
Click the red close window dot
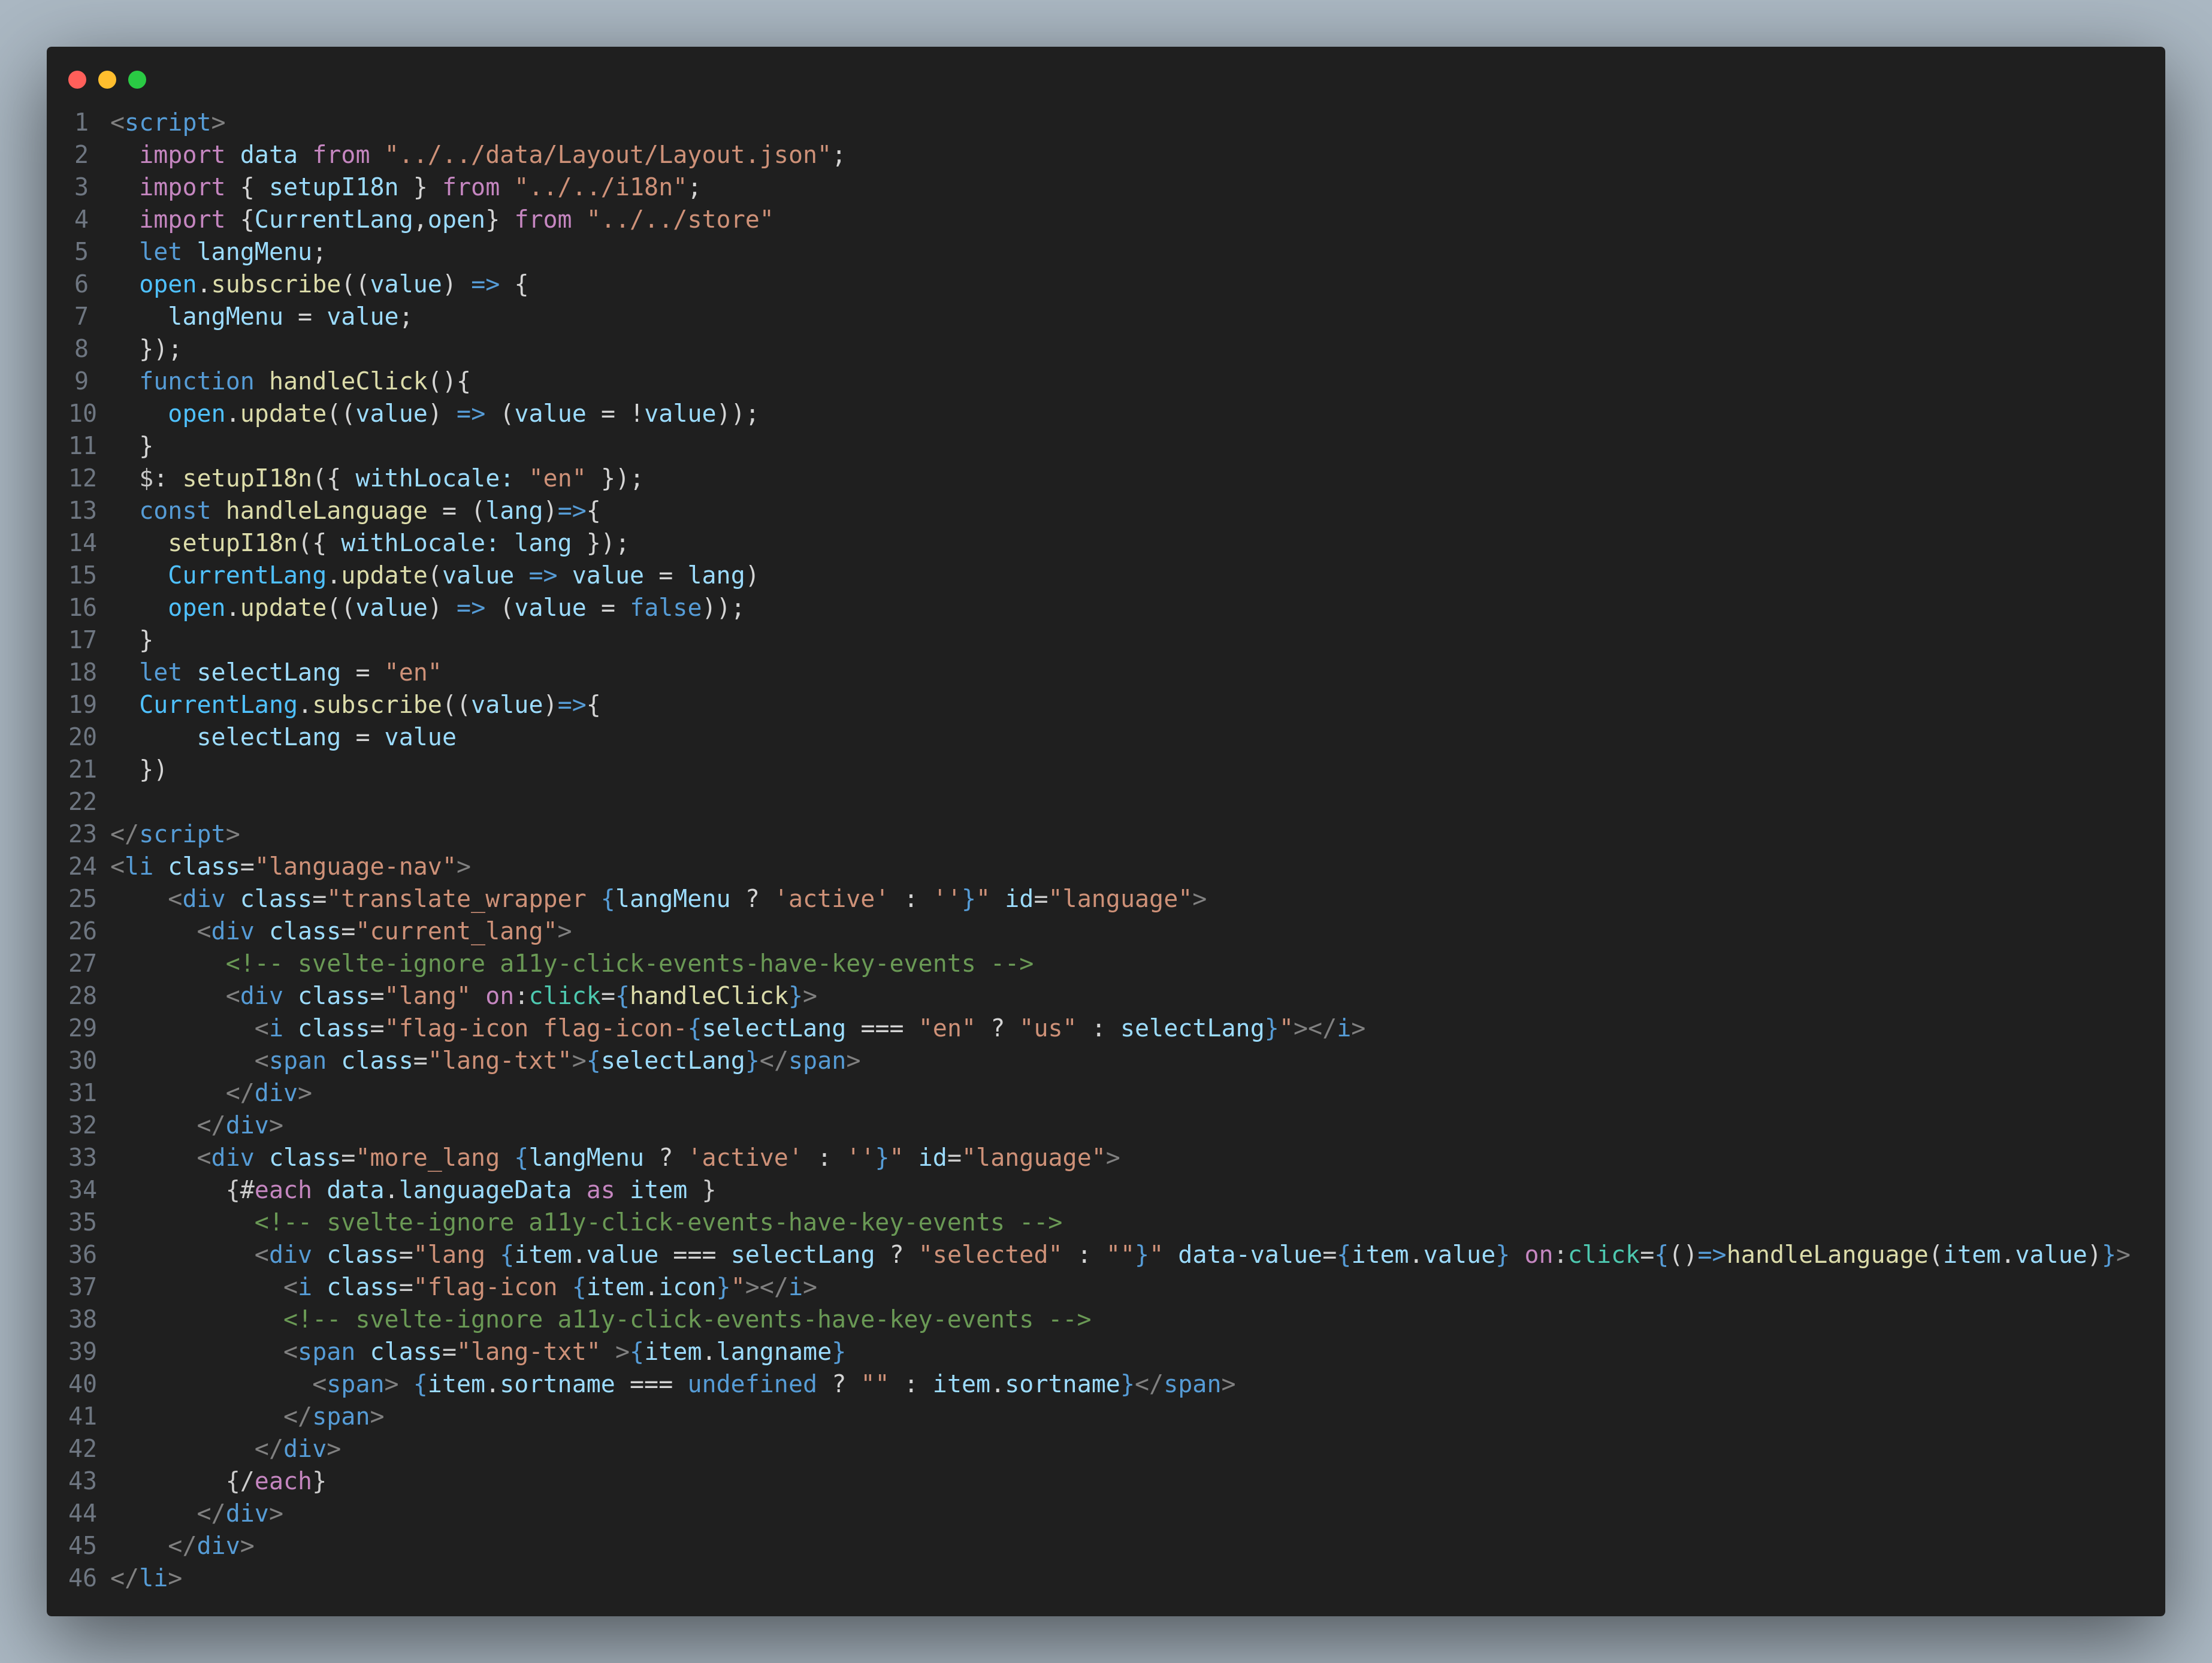77,80
